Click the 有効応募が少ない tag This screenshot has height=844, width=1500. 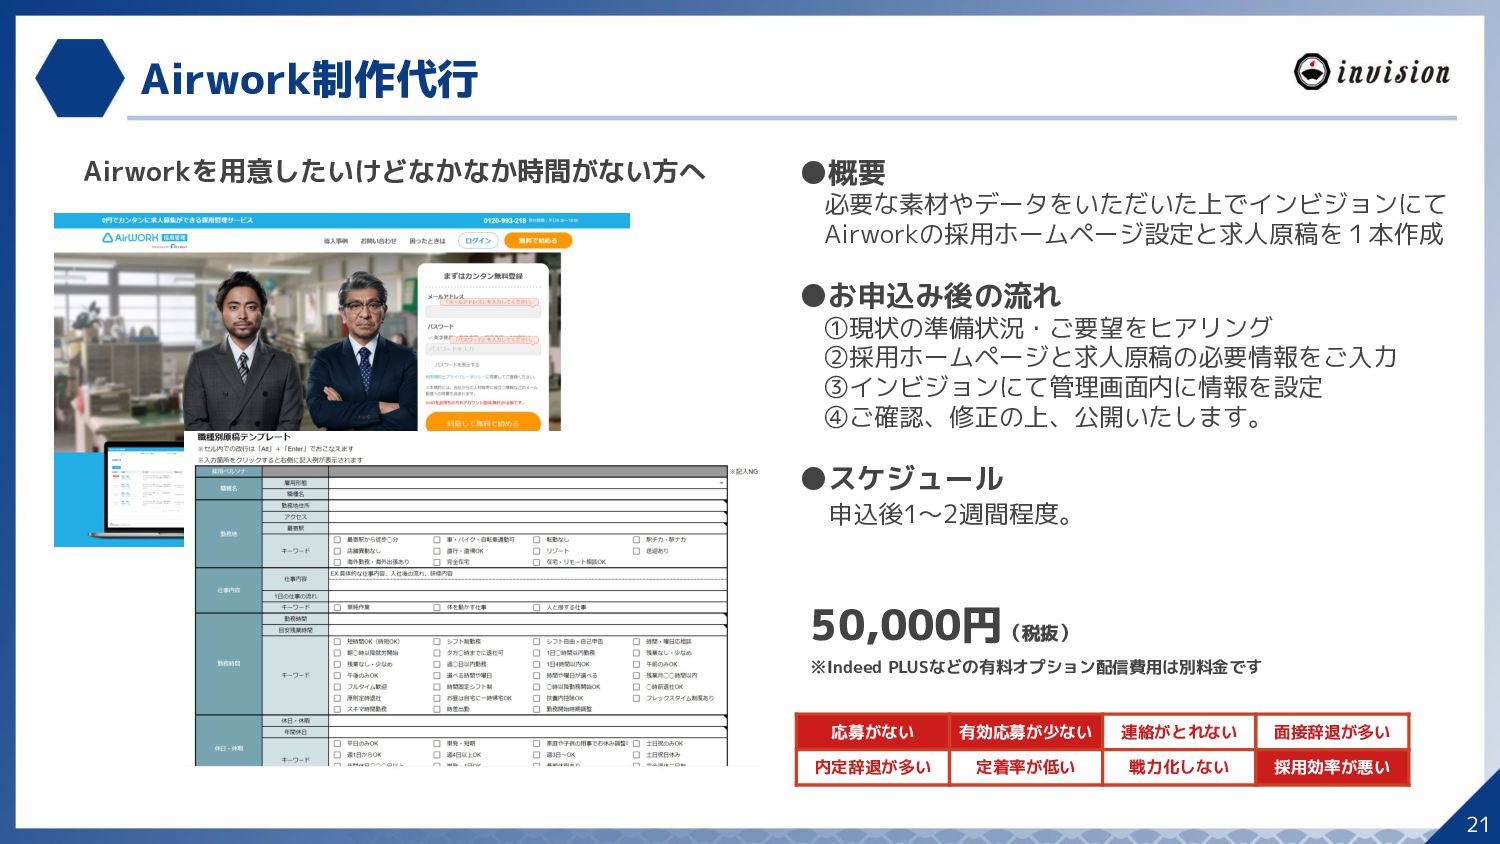1025,732
